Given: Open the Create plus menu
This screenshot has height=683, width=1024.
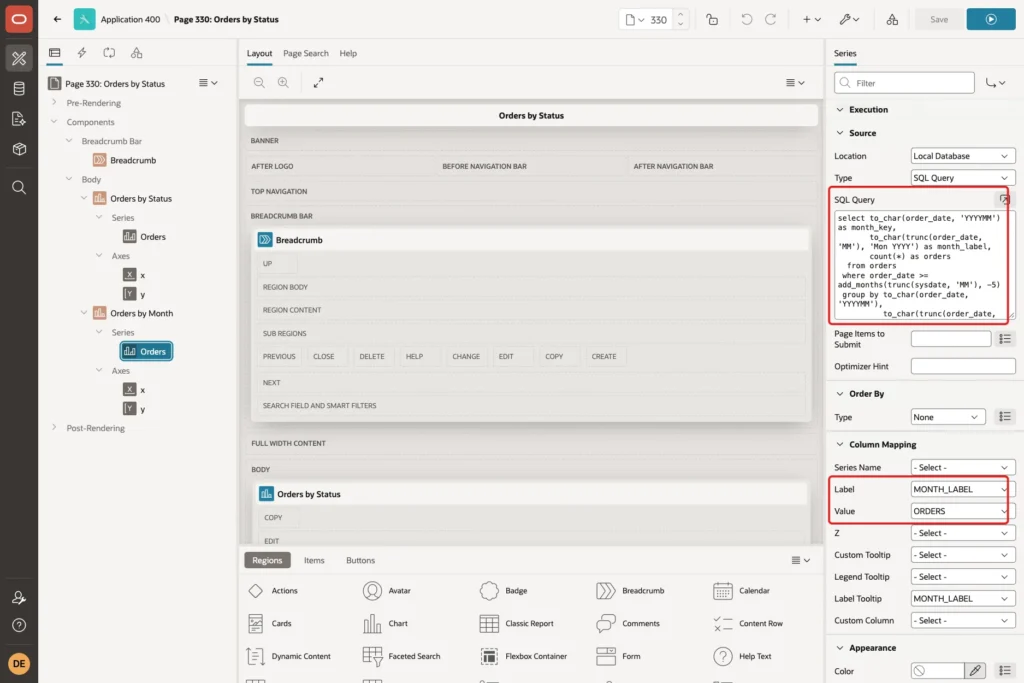Looking at the screenshot, I should tap(812, 20).
